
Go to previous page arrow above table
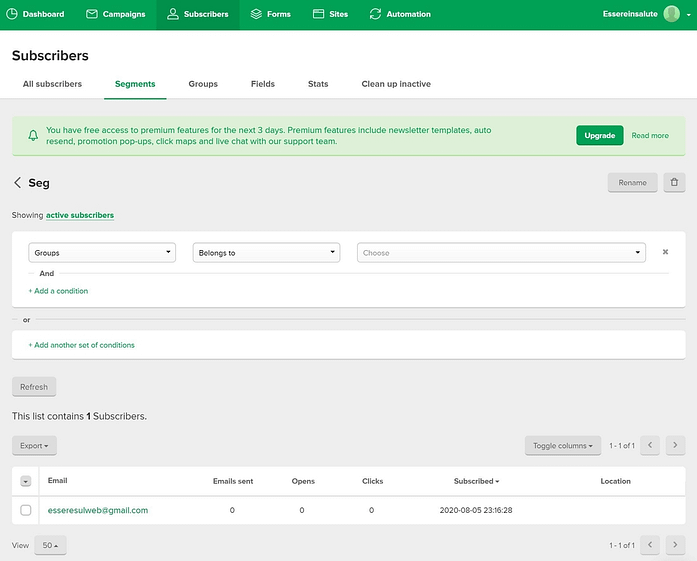(x=649, y=445)
